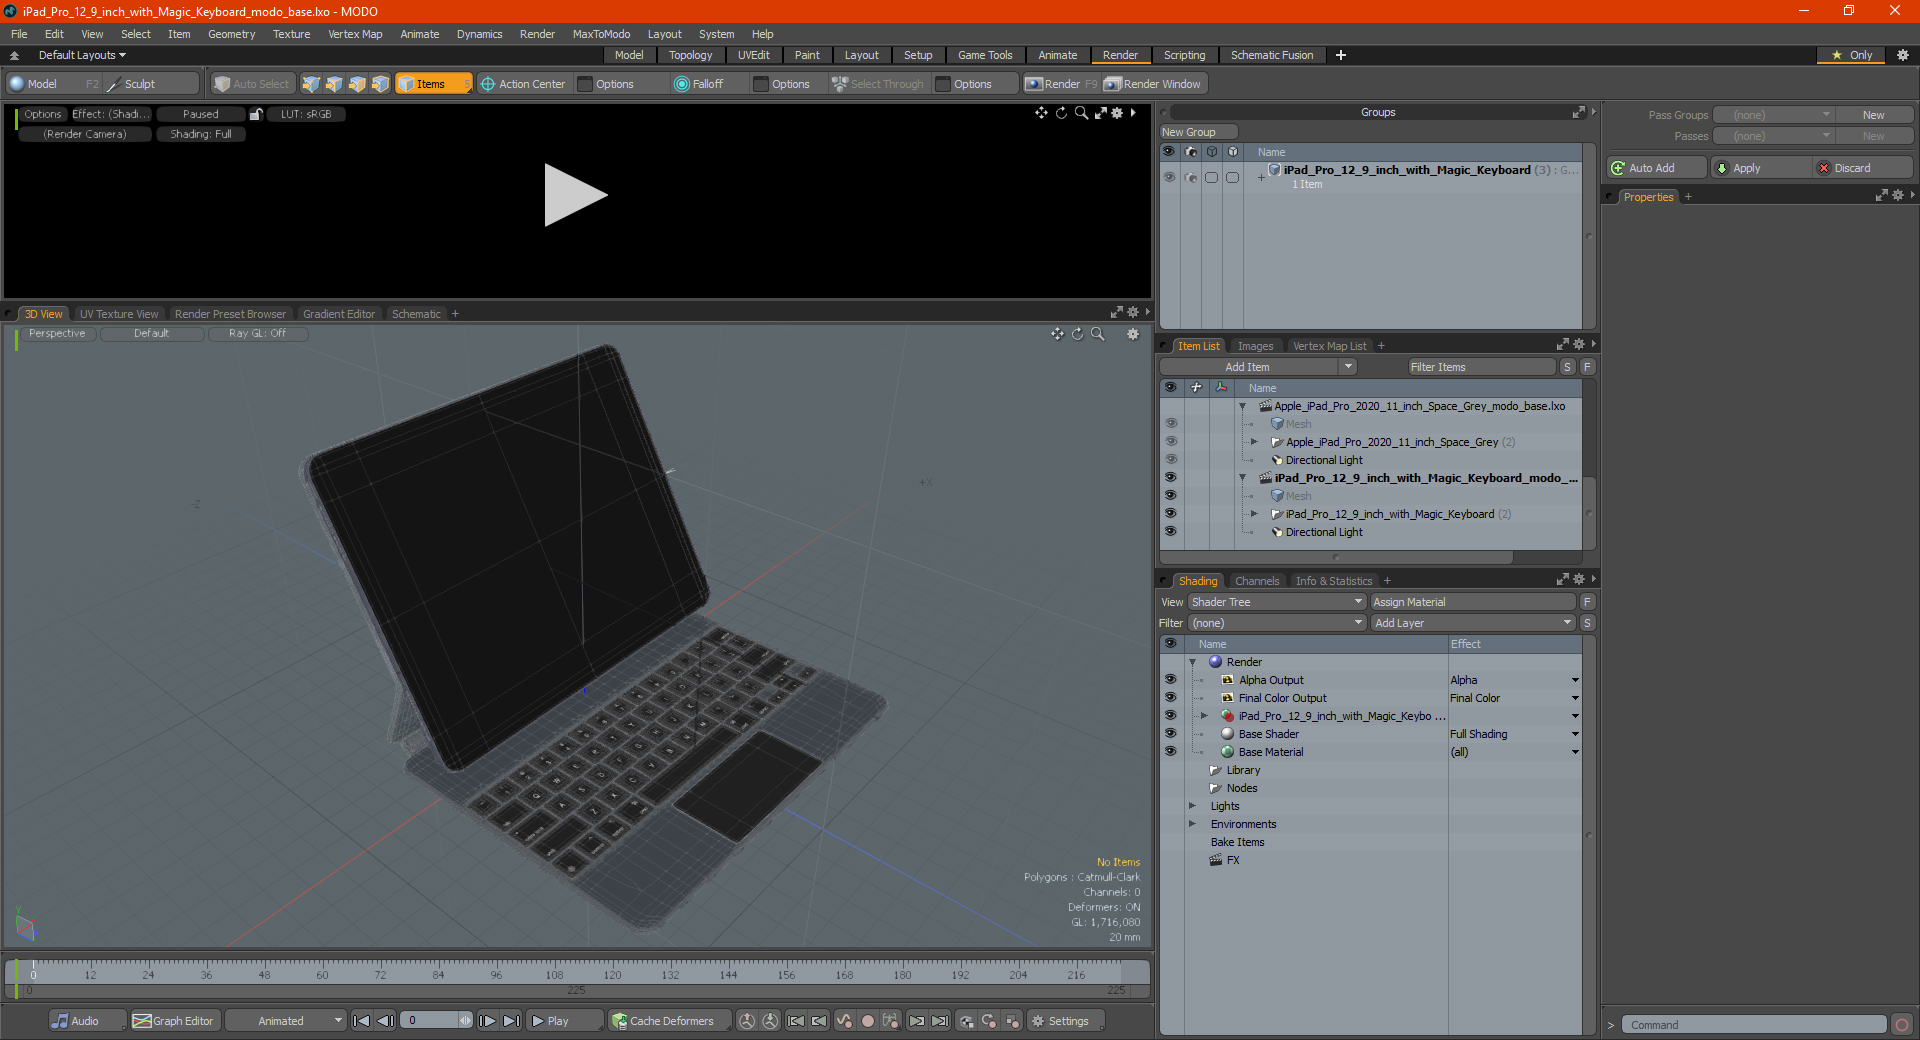Viewport: 1920px width, 1040px height.
Task: Switch to the Topology layout tab
Action: [690, 55]
